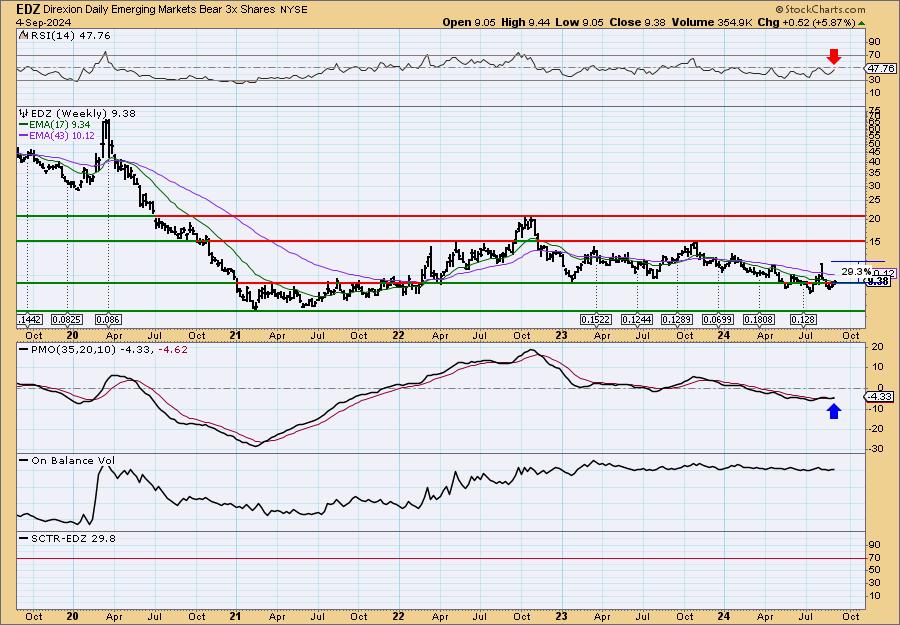900x625 pixels.
Task: Select the Close 9.38 value in the header
Action: click(x=637, y=22)
